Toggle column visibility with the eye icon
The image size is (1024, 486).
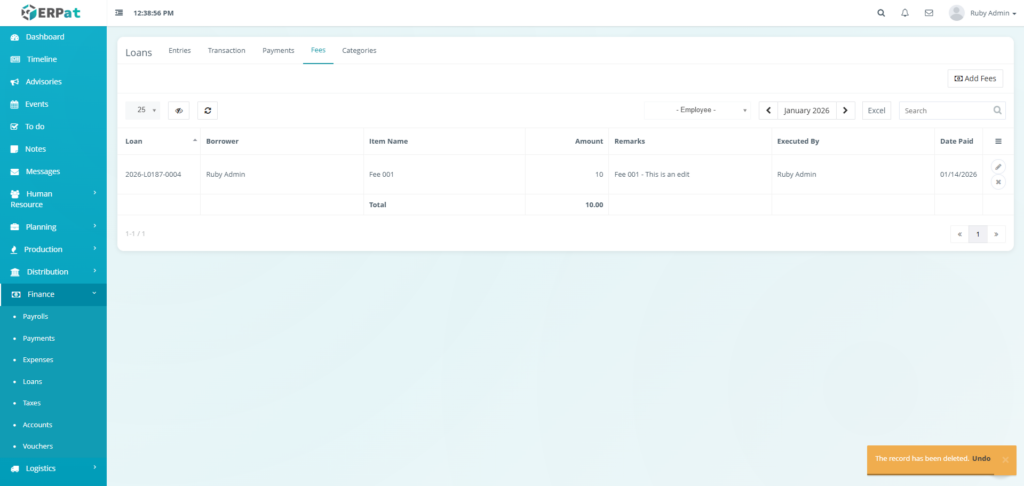coord(179,111)
